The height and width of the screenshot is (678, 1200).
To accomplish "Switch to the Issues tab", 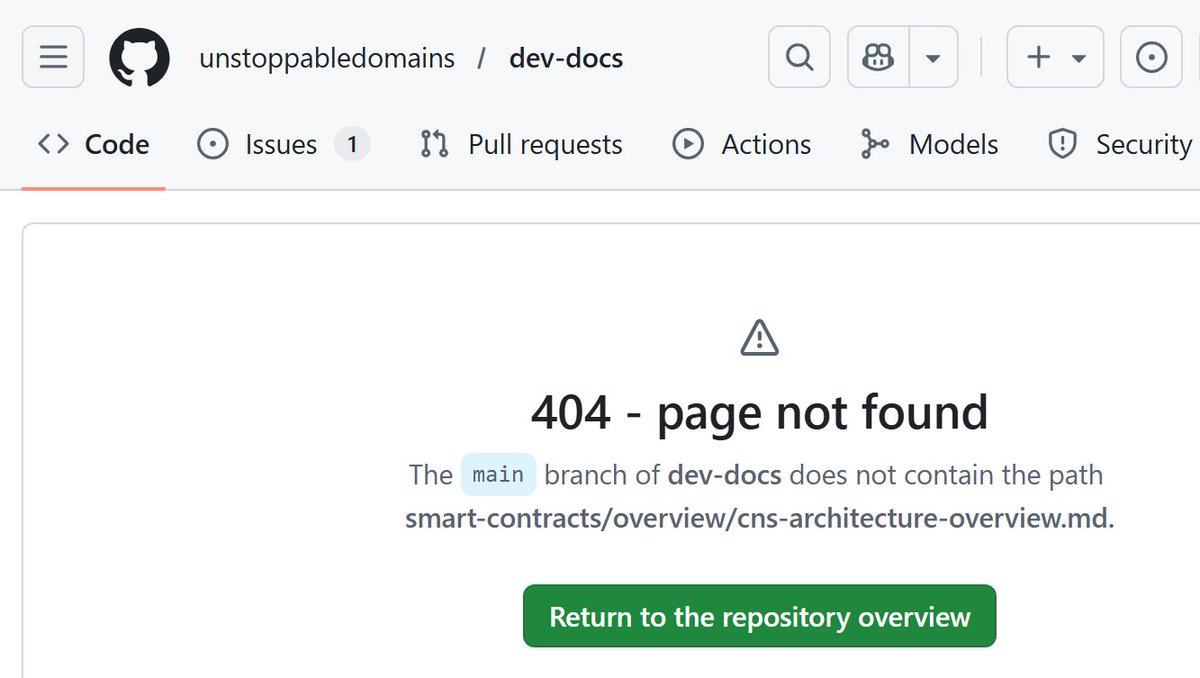I will [x=283, y=145].
